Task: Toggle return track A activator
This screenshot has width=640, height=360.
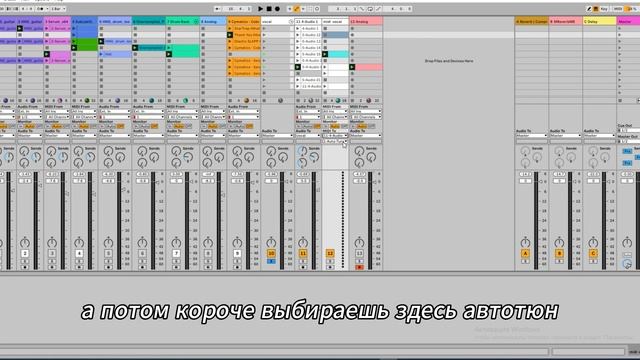Action: point(525,253)
